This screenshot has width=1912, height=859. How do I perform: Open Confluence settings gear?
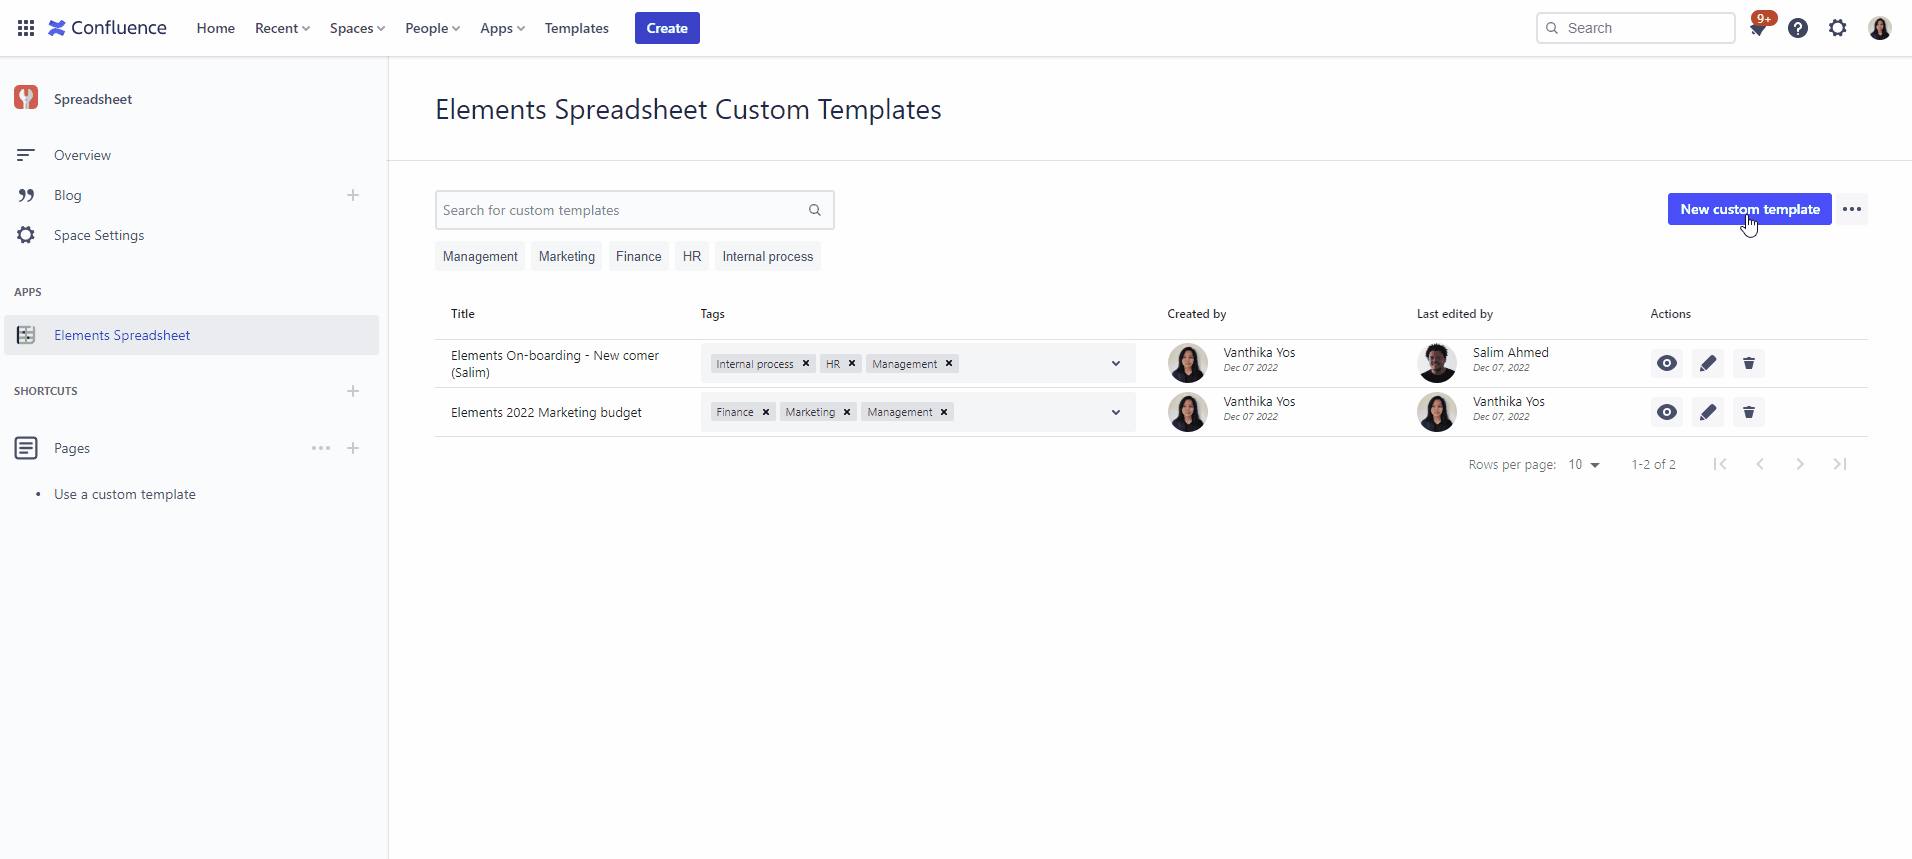(1838, 28)
